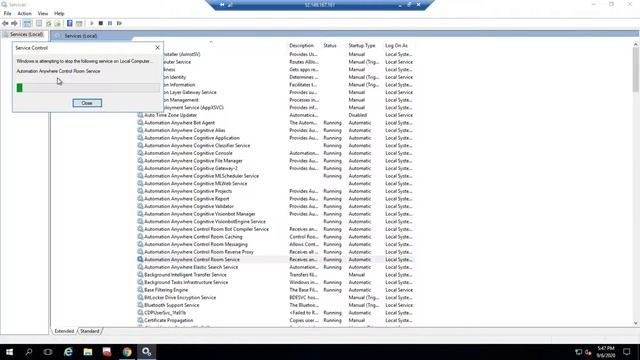Open File Explorer from the taskbar

coord(88,352)
